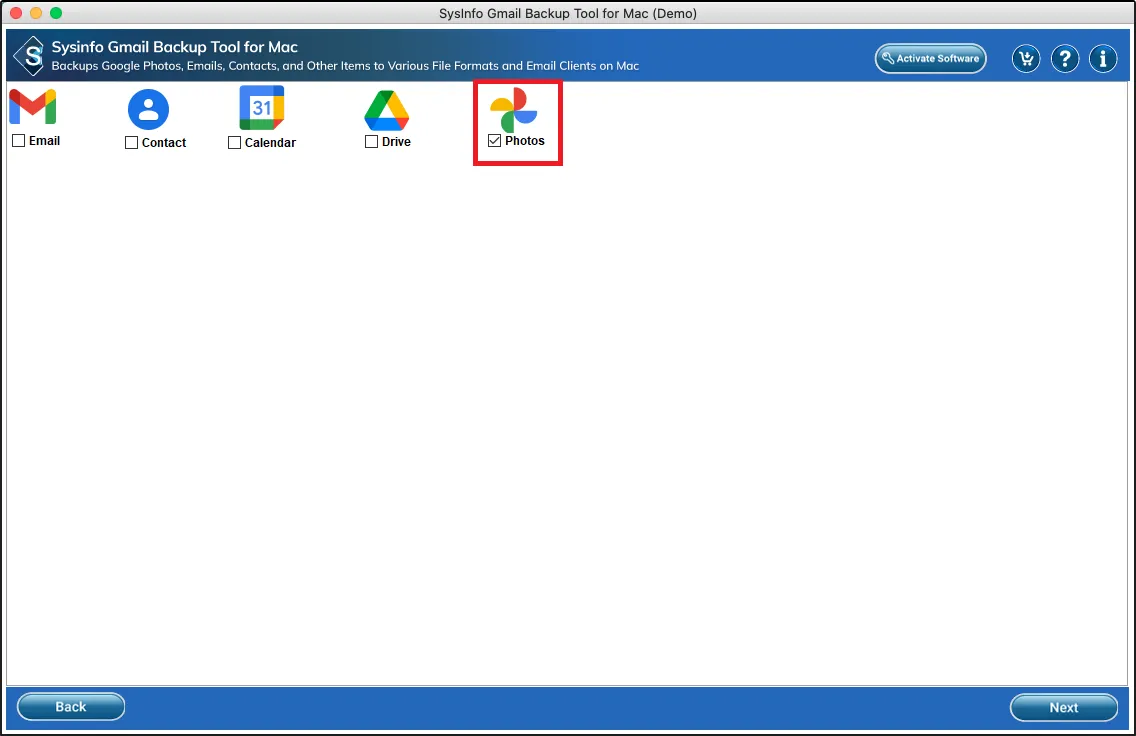
Task: Click the Calendar label text
Action: 270,143
